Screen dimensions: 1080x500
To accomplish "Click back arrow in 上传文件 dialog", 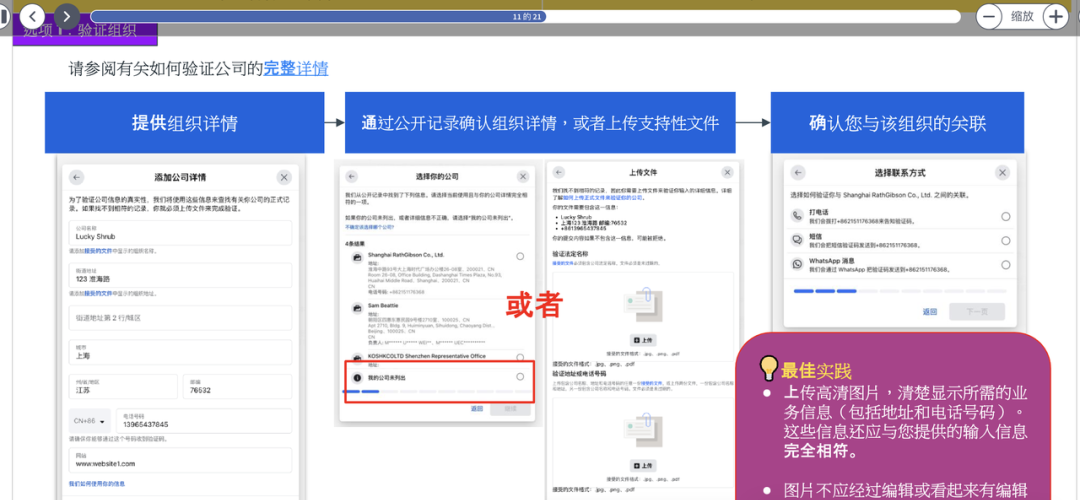I will click(x=559, y=172).
